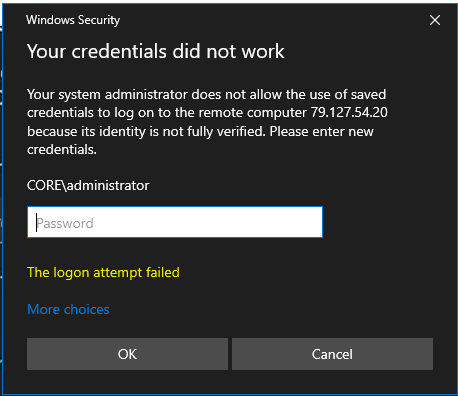Close the Windows Security dialog

click(x=435, y=20)
